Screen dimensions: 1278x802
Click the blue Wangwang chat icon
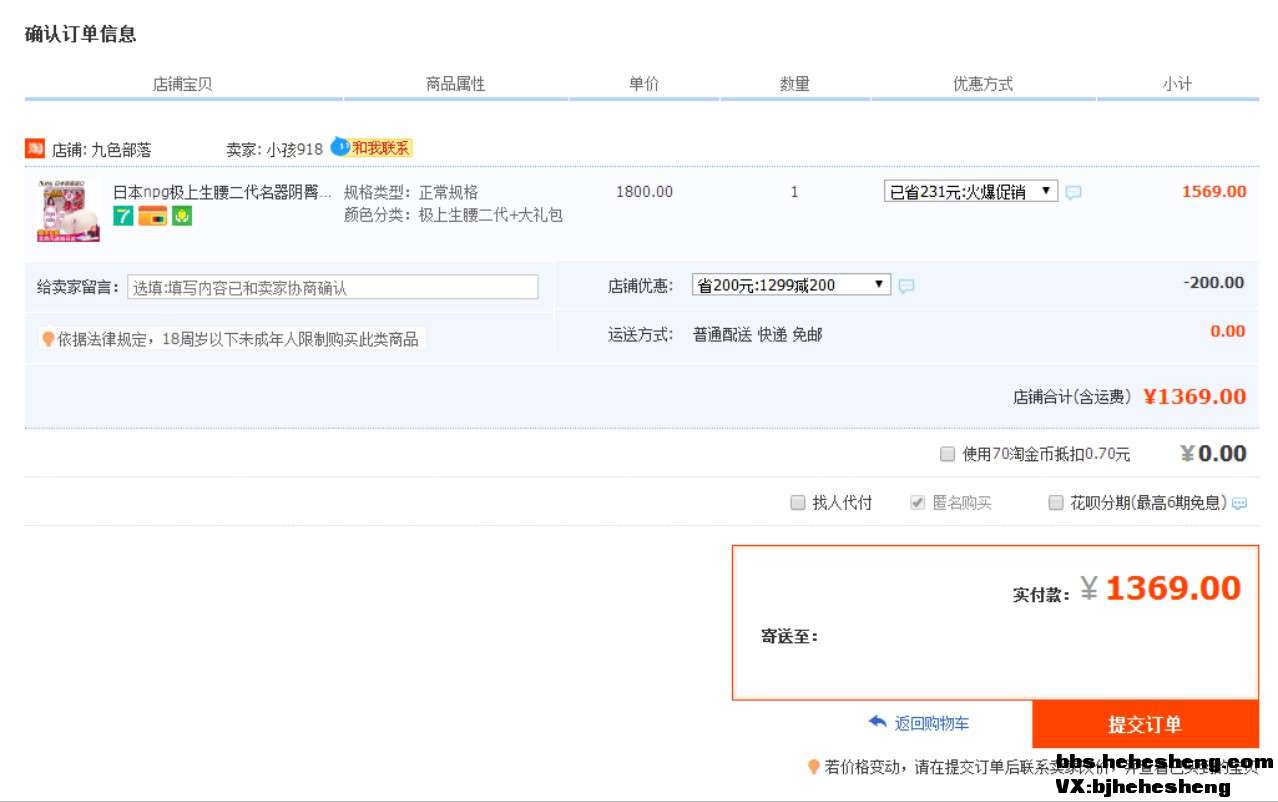(x=340, y=147)
